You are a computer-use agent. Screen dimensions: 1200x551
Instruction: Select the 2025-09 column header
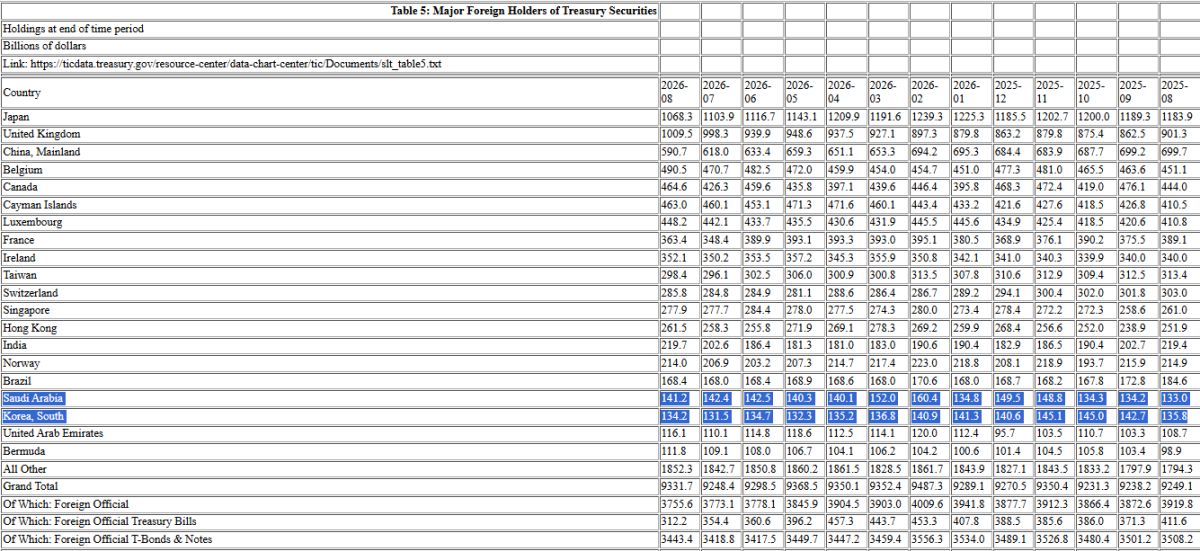click(1138, 92)
